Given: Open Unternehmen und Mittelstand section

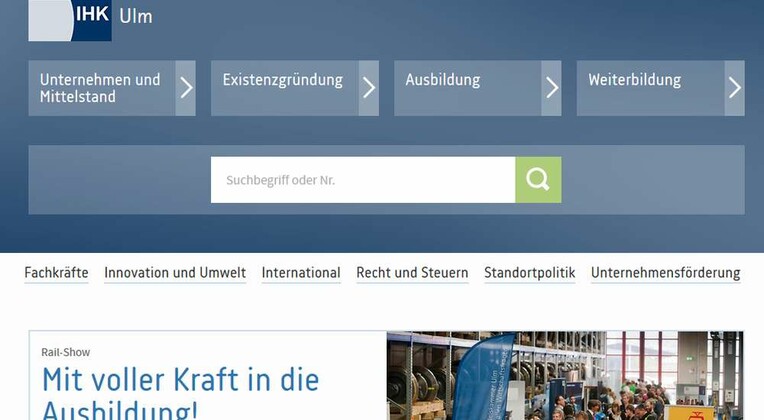Looking at the screenshot, I should (x=102, y=88).
